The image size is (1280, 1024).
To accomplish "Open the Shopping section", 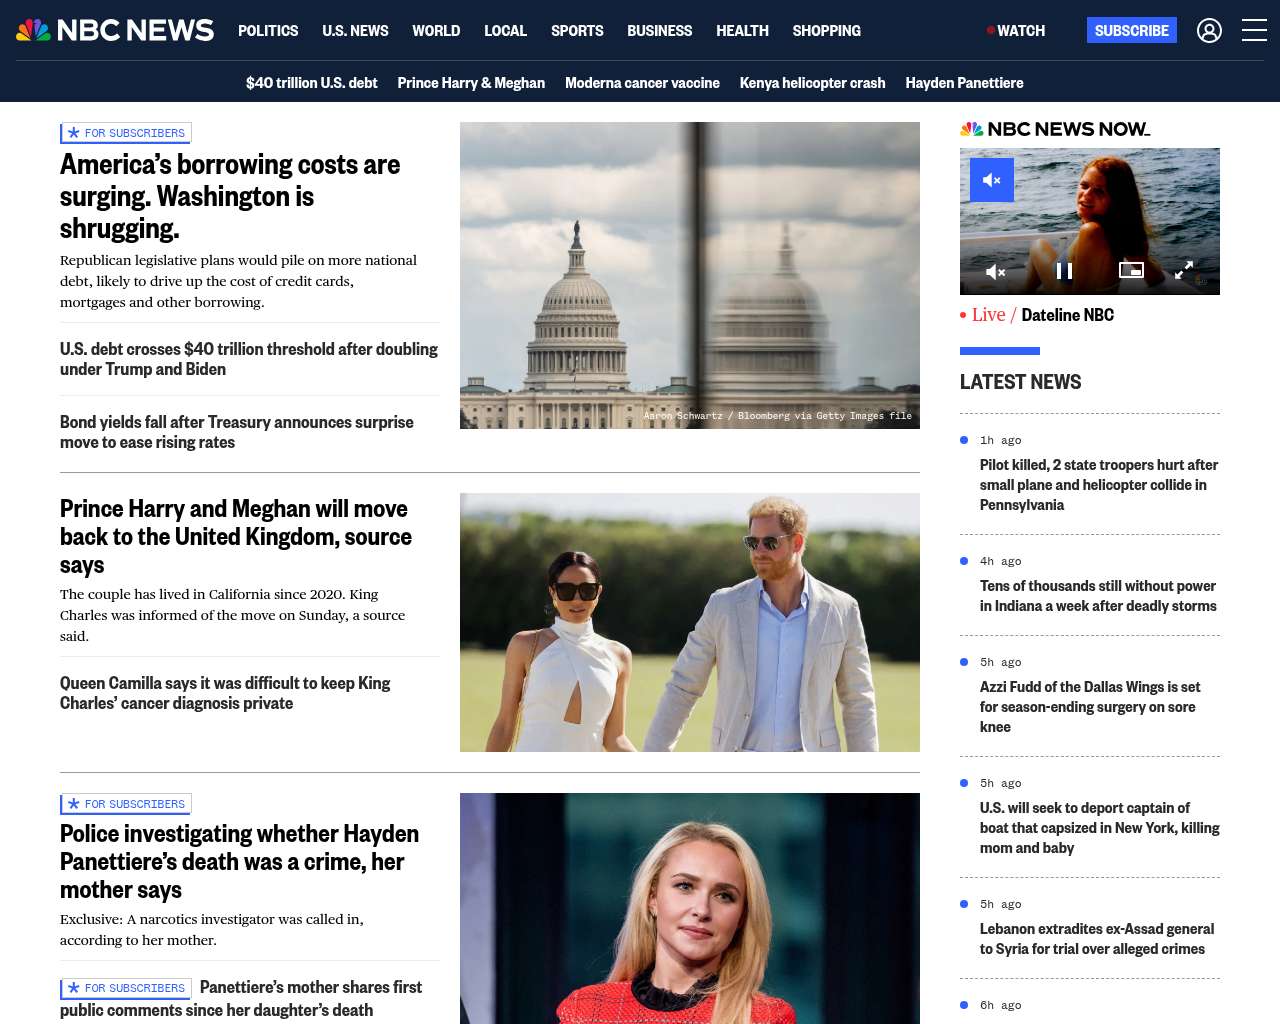I will coord(826,31).
